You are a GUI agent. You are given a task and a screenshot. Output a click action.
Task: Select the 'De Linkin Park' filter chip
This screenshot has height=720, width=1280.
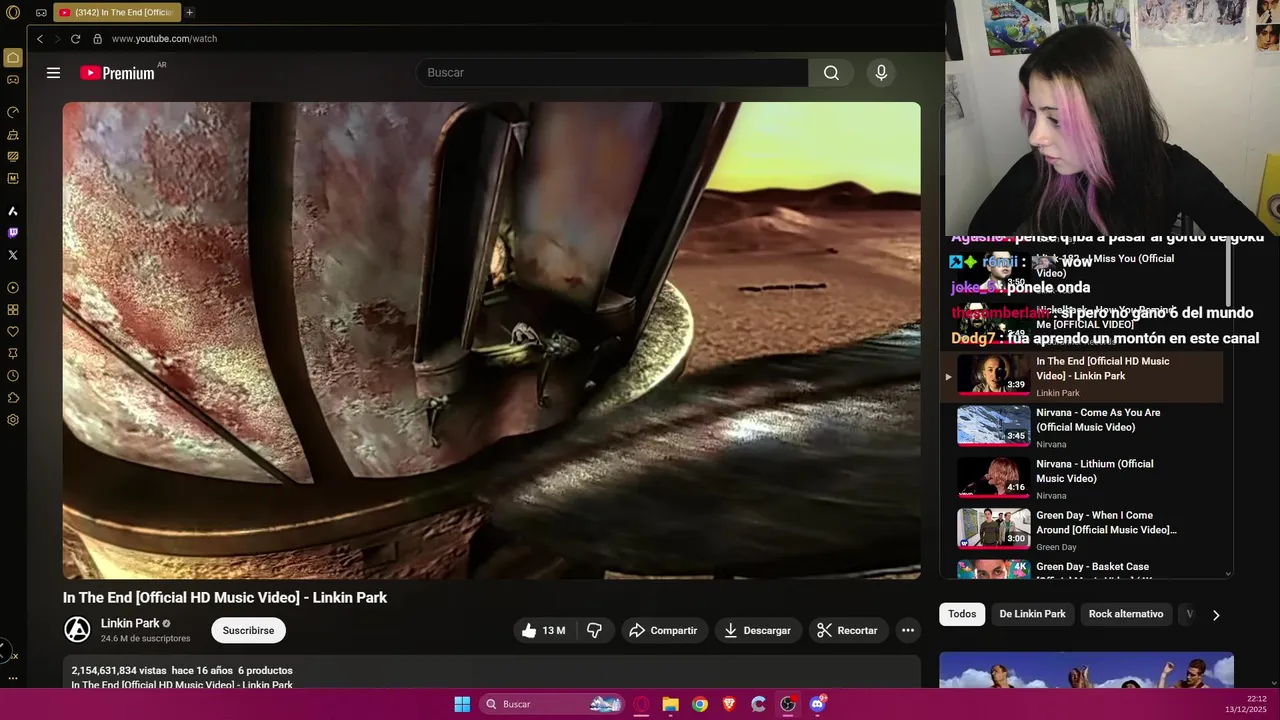(x=1032, y=614)
